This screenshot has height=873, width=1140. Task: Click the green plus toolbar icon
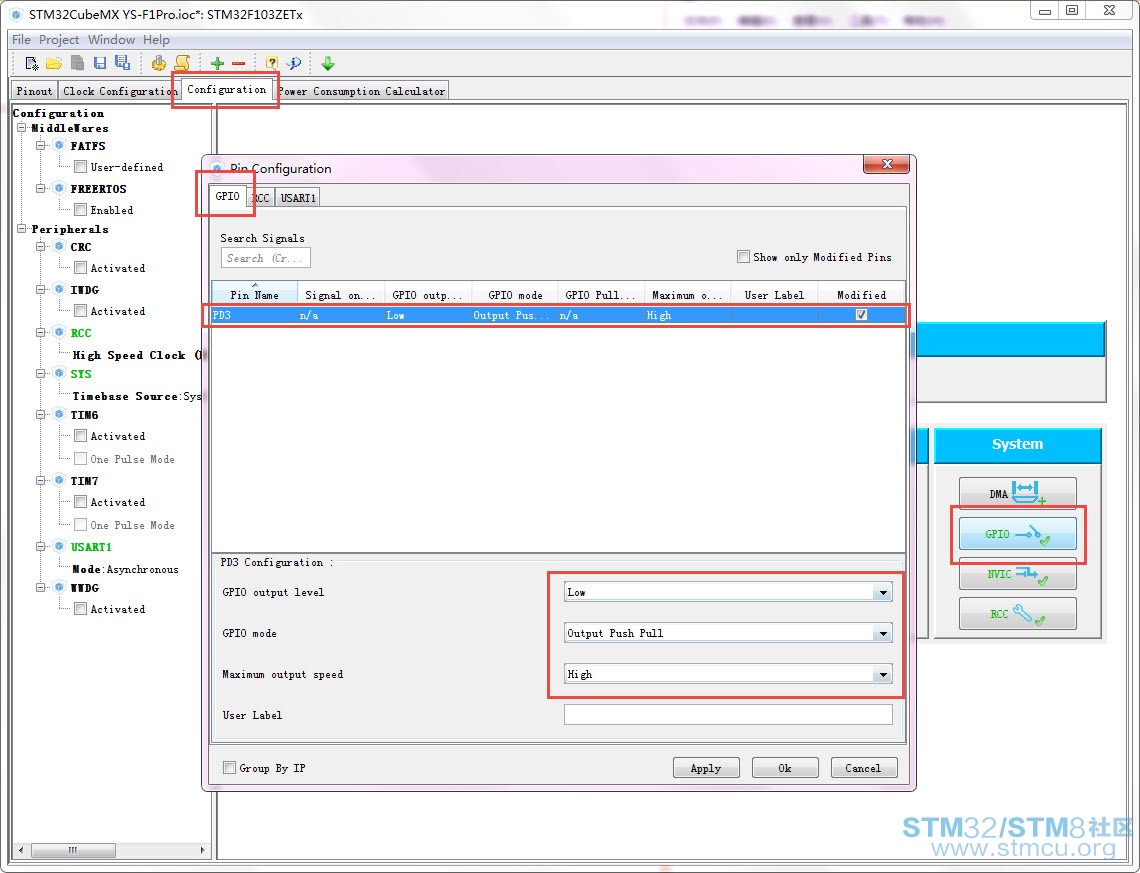[x=217, y=63]
